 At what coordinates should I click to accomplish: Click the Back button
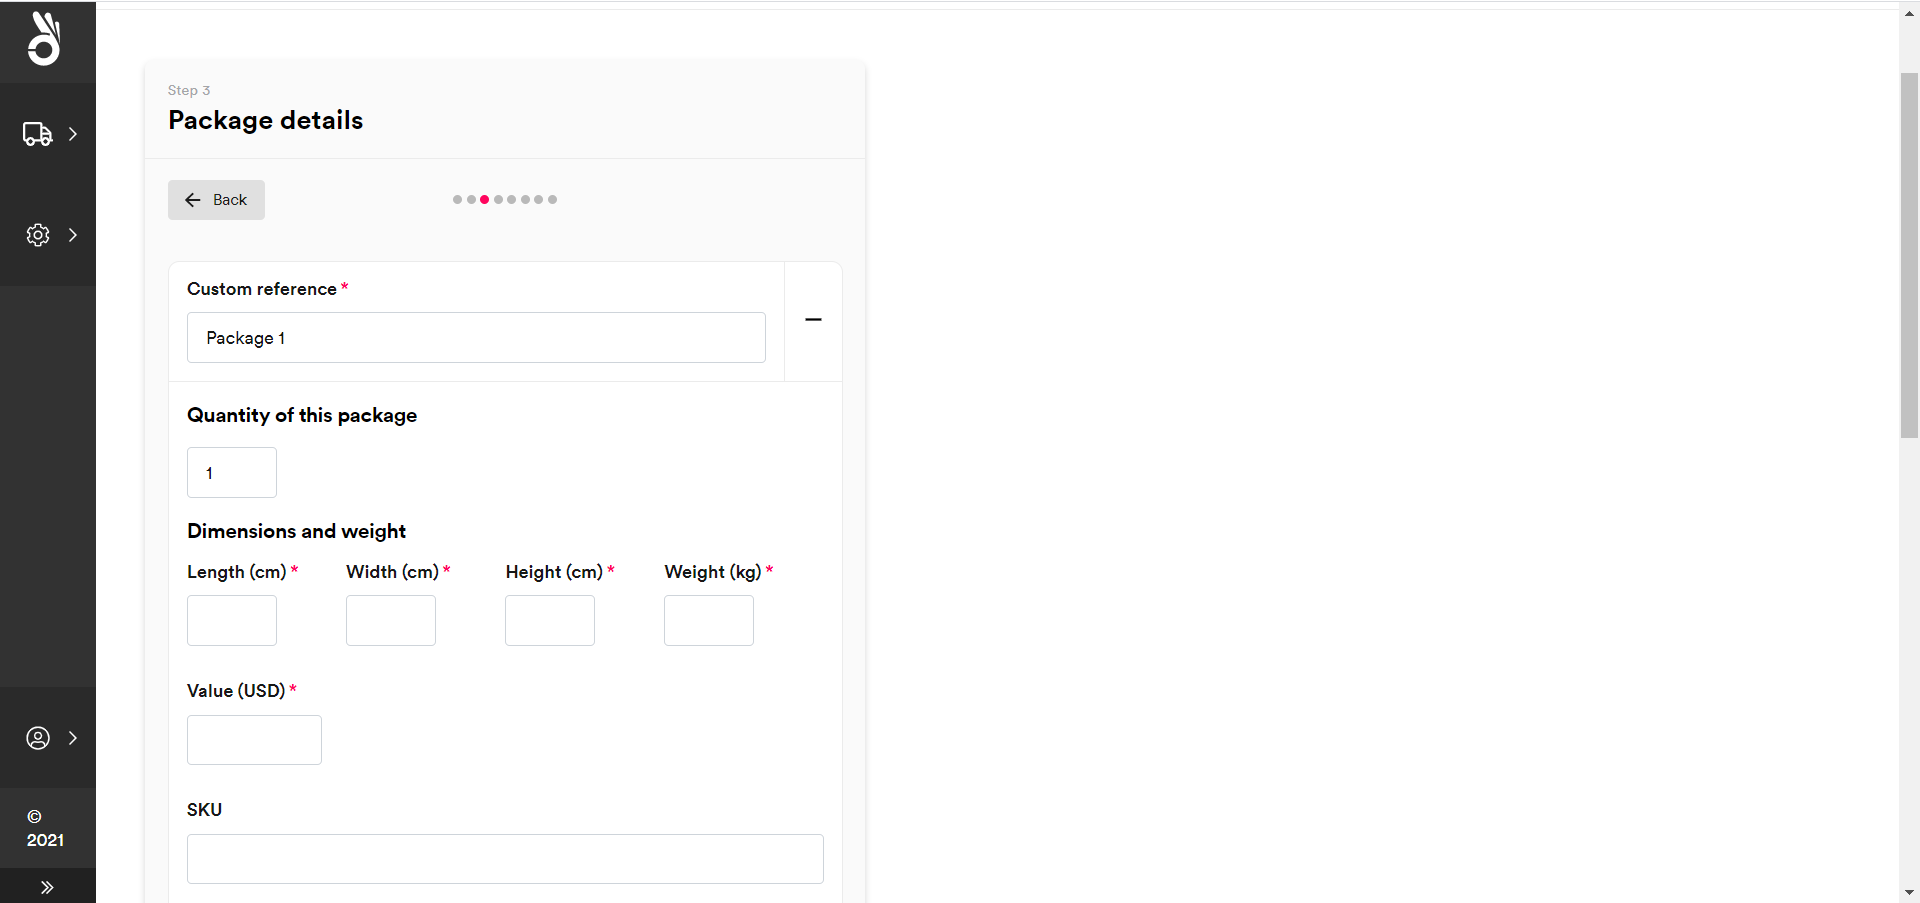click(x=216, y=200)
